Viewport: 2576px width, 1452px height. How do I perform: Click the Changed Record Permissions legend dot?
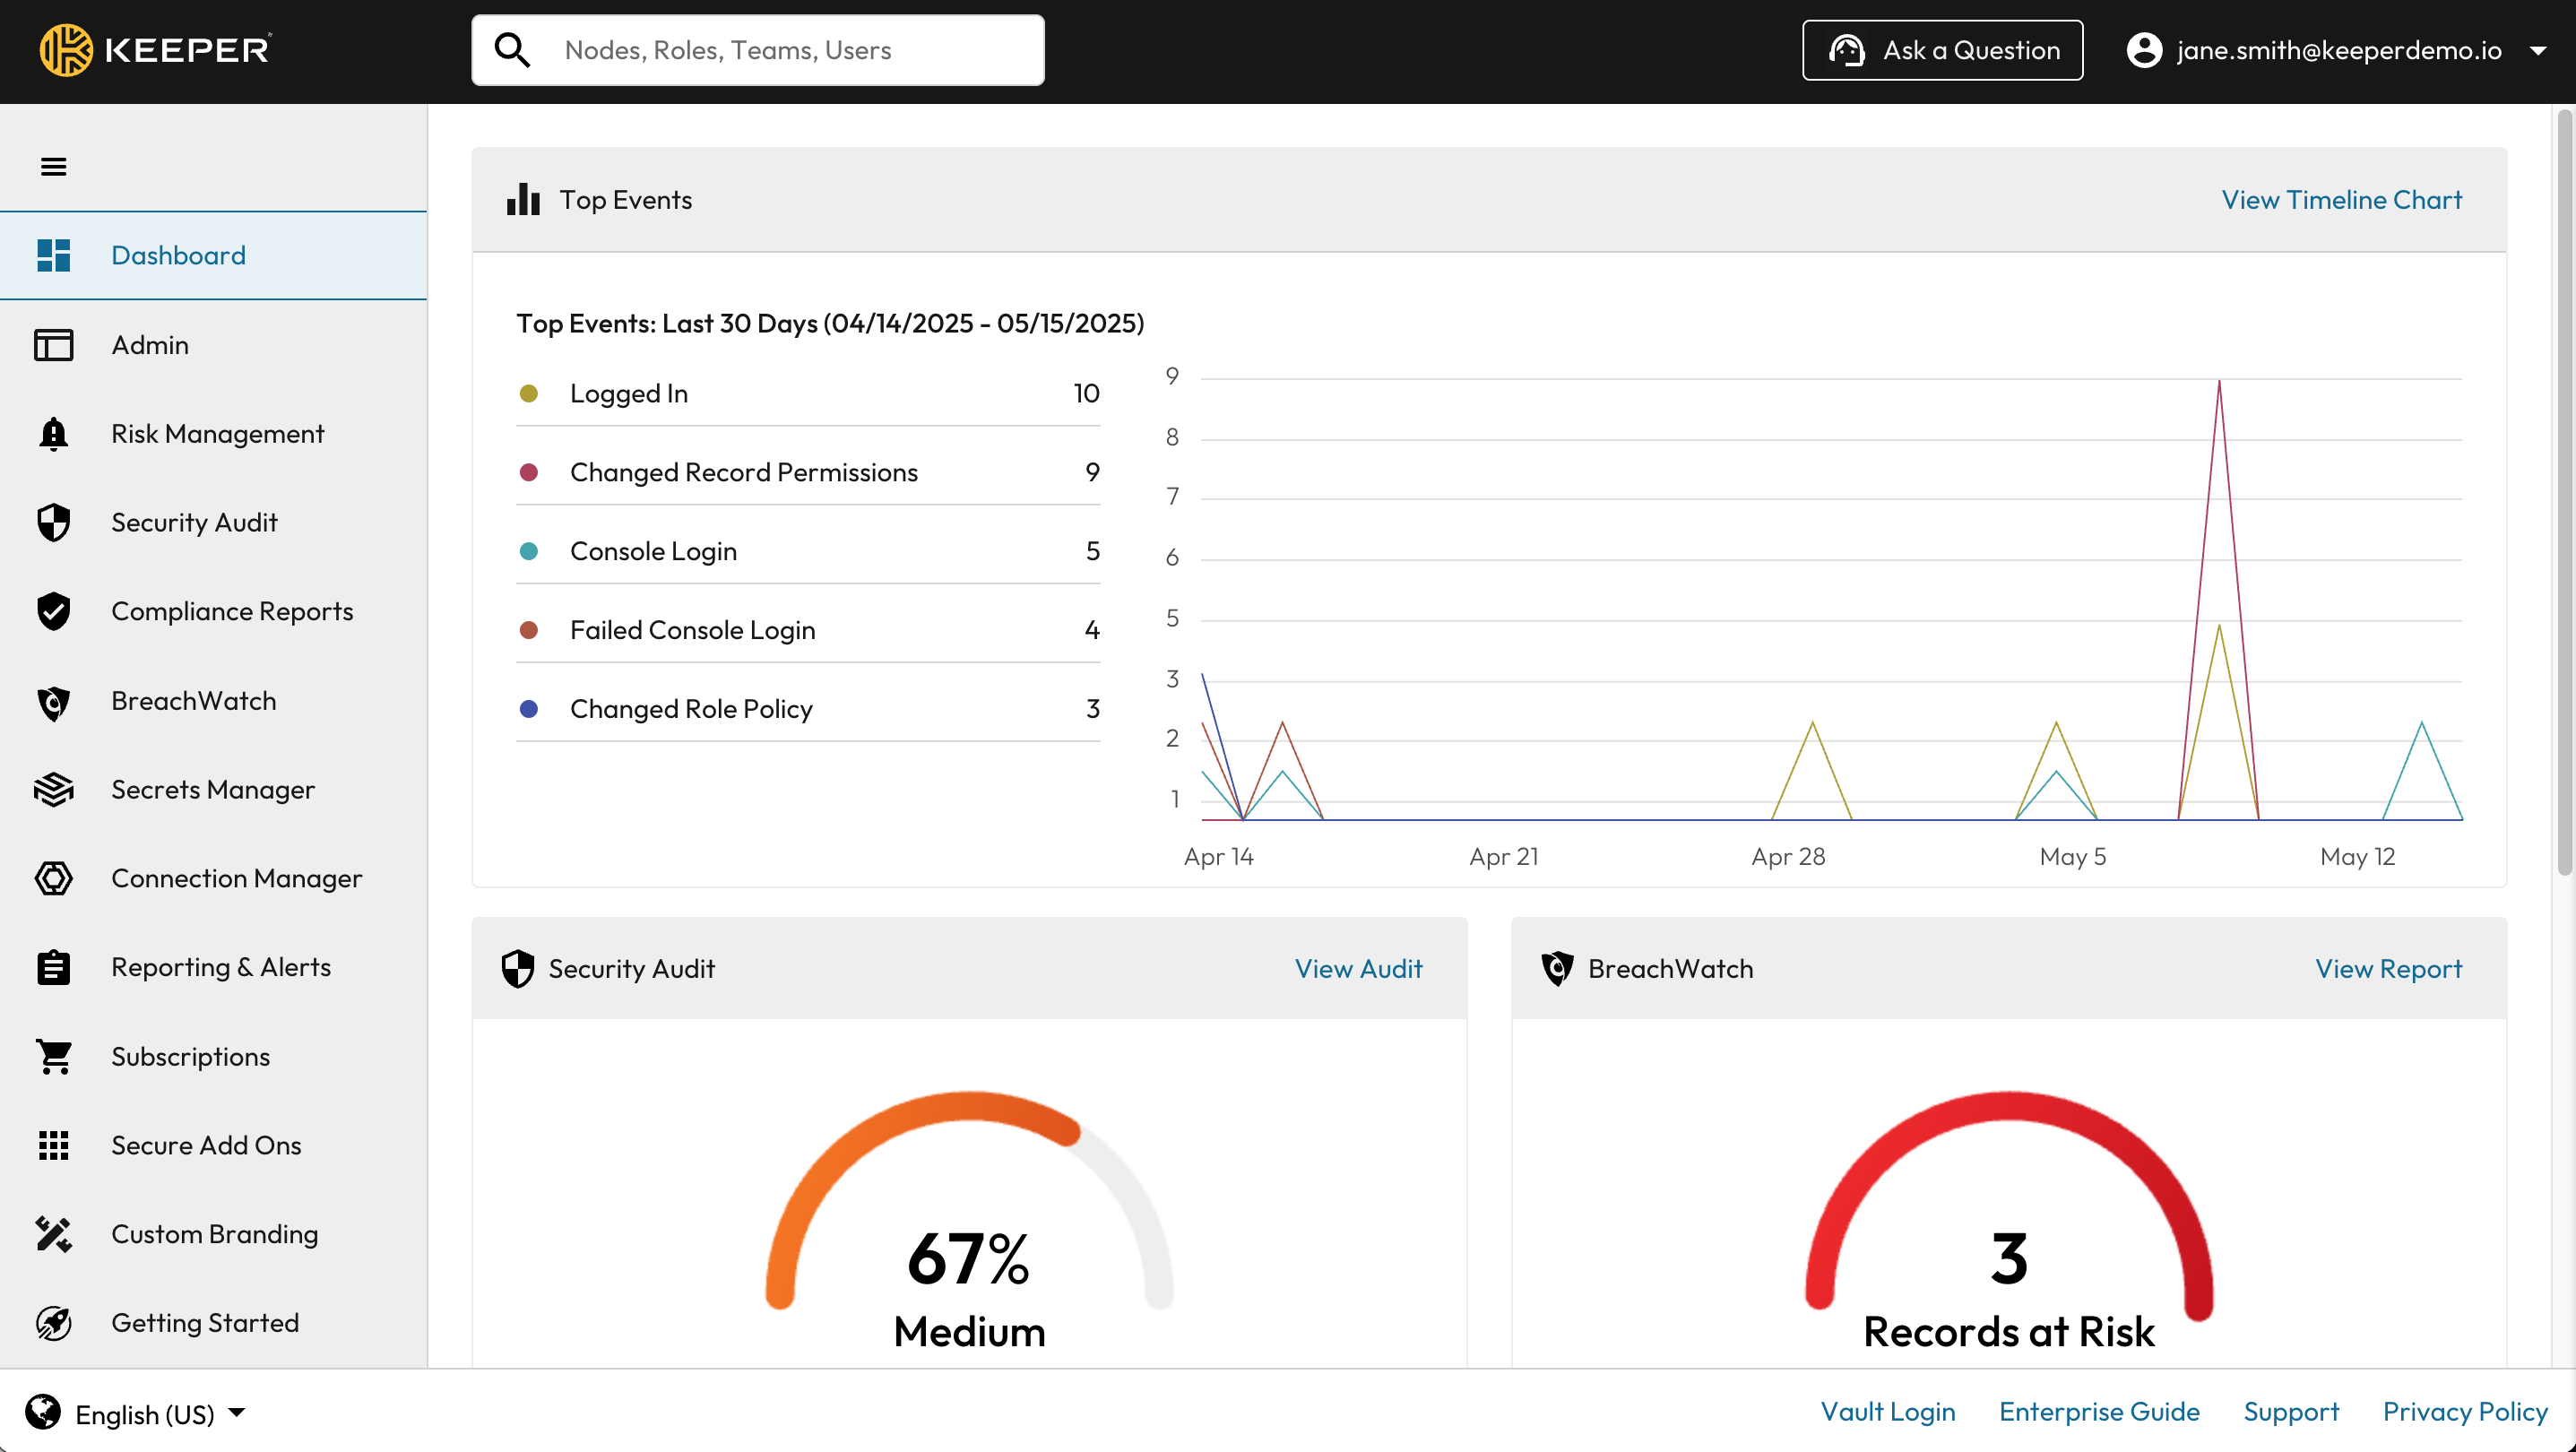coord(529,472)
